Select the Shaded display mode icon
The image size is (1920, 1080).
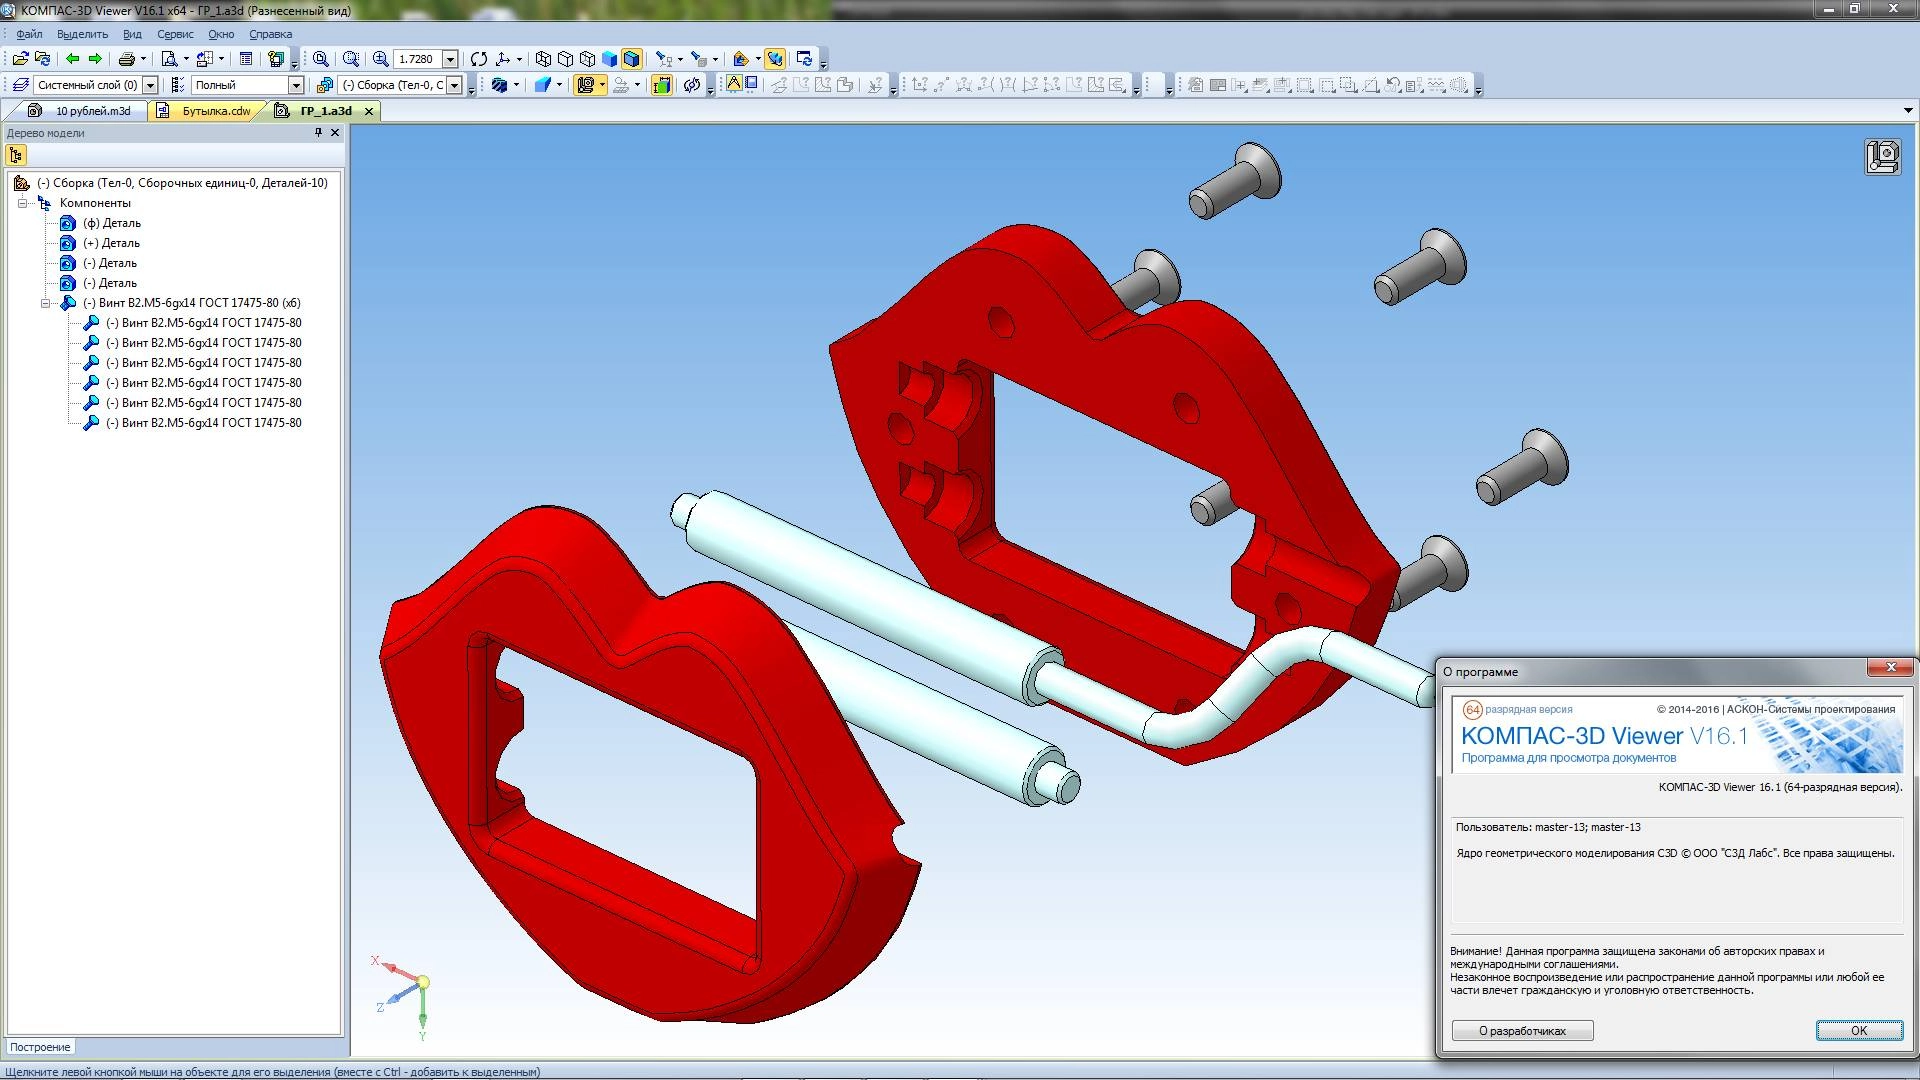609,59
